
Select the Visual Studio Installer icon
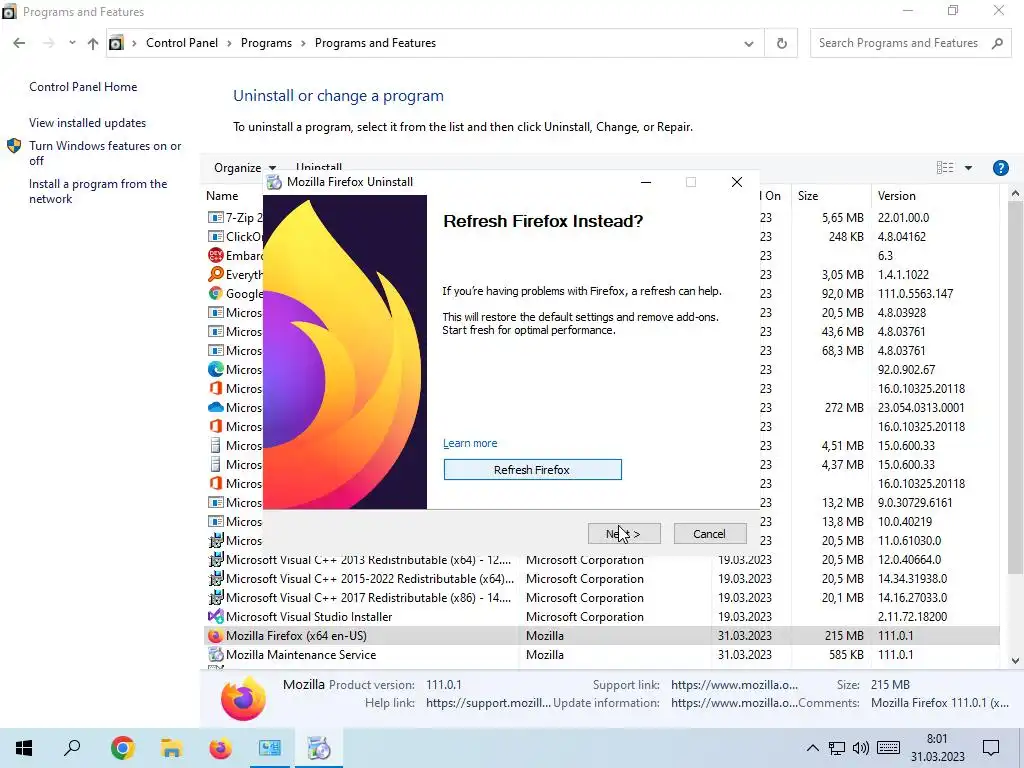(x=216, y=616)
